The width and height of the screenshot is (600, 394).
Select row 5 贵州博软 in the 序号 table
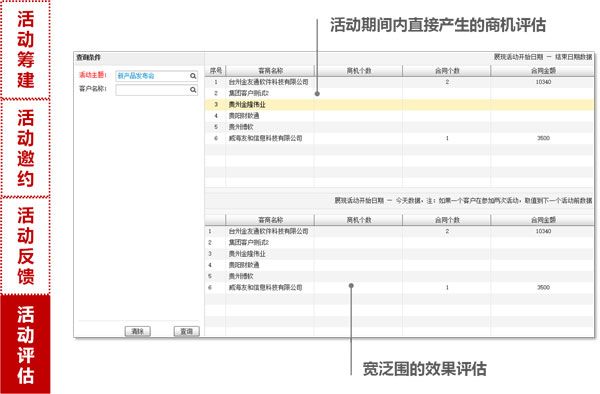click(x=399, y=127)
